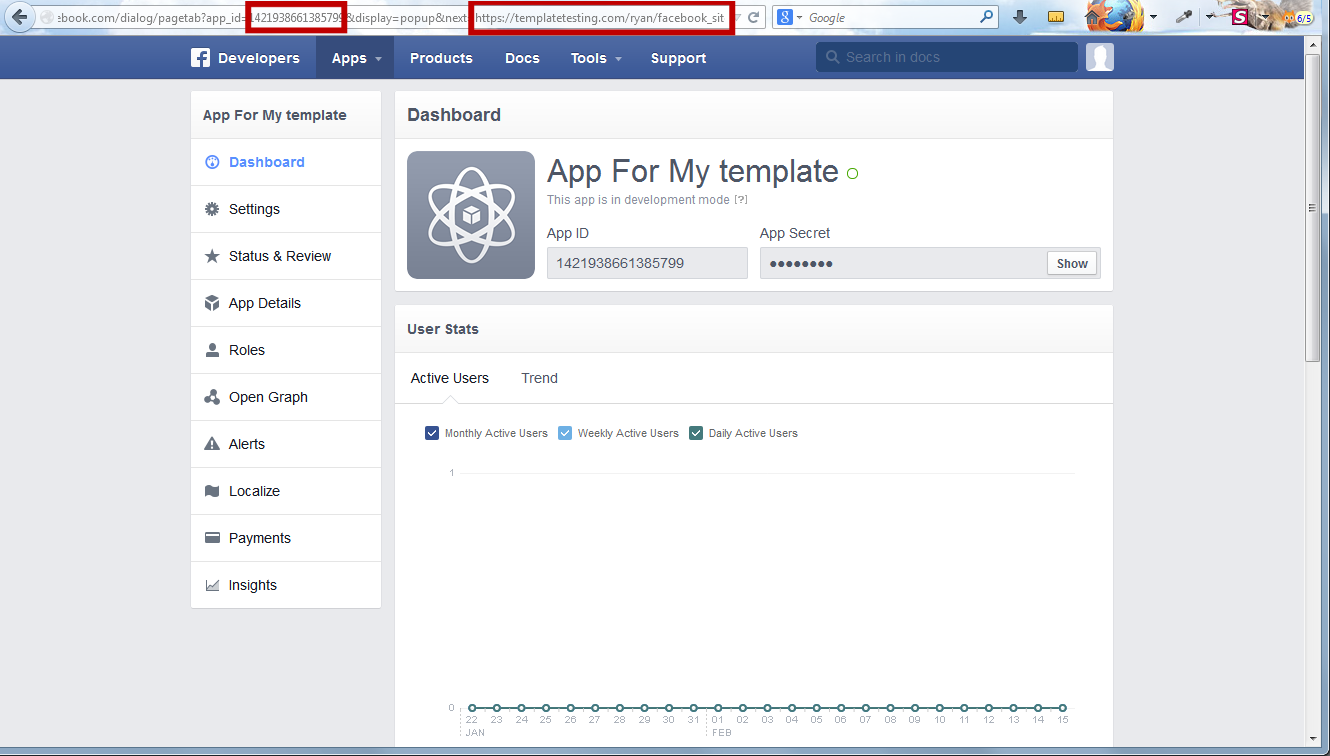Click the Localize flag icon
Screen dimensions: 1330x756
click(212, 491)
